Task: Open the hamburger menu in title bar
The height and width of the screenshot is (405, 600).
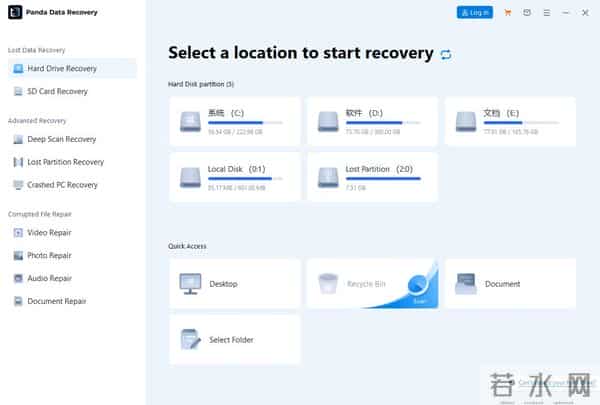Action: coord(544,13)
